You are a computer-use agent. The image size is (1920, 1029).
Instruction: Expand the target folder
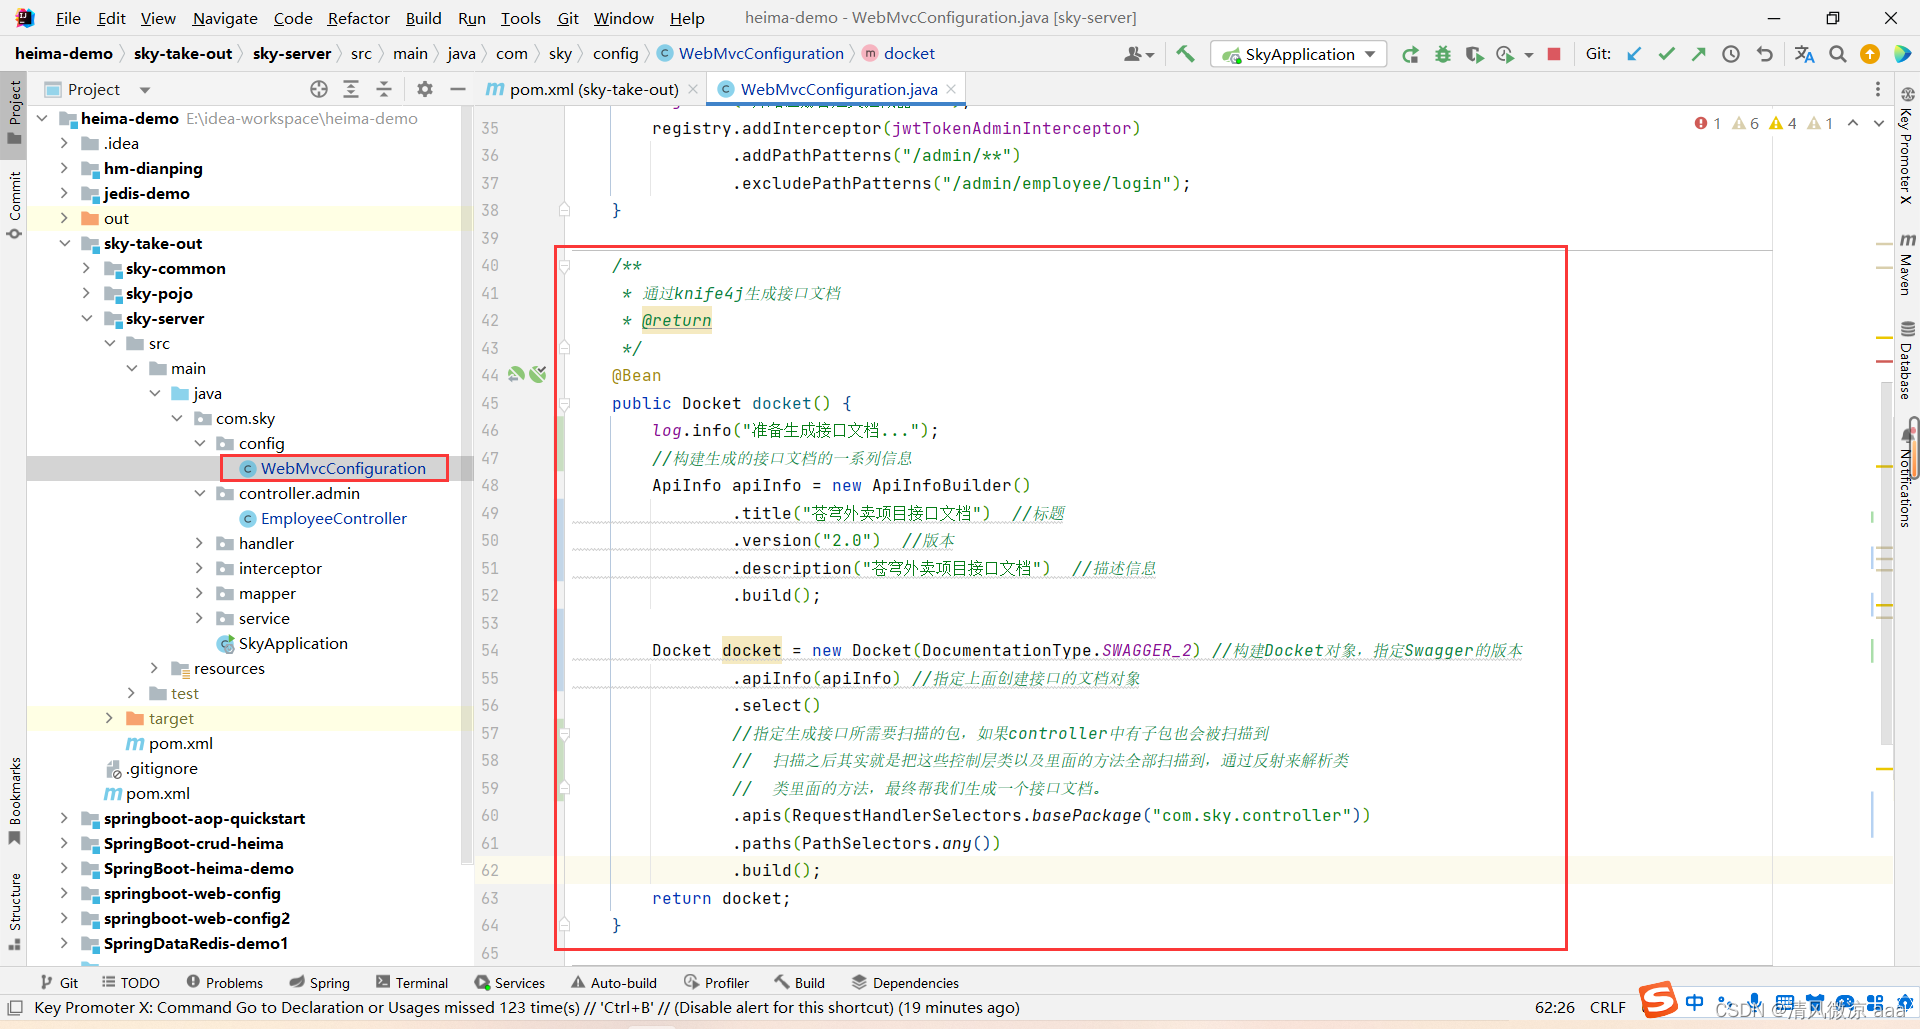pyautogui.click(x=109, y=718)
